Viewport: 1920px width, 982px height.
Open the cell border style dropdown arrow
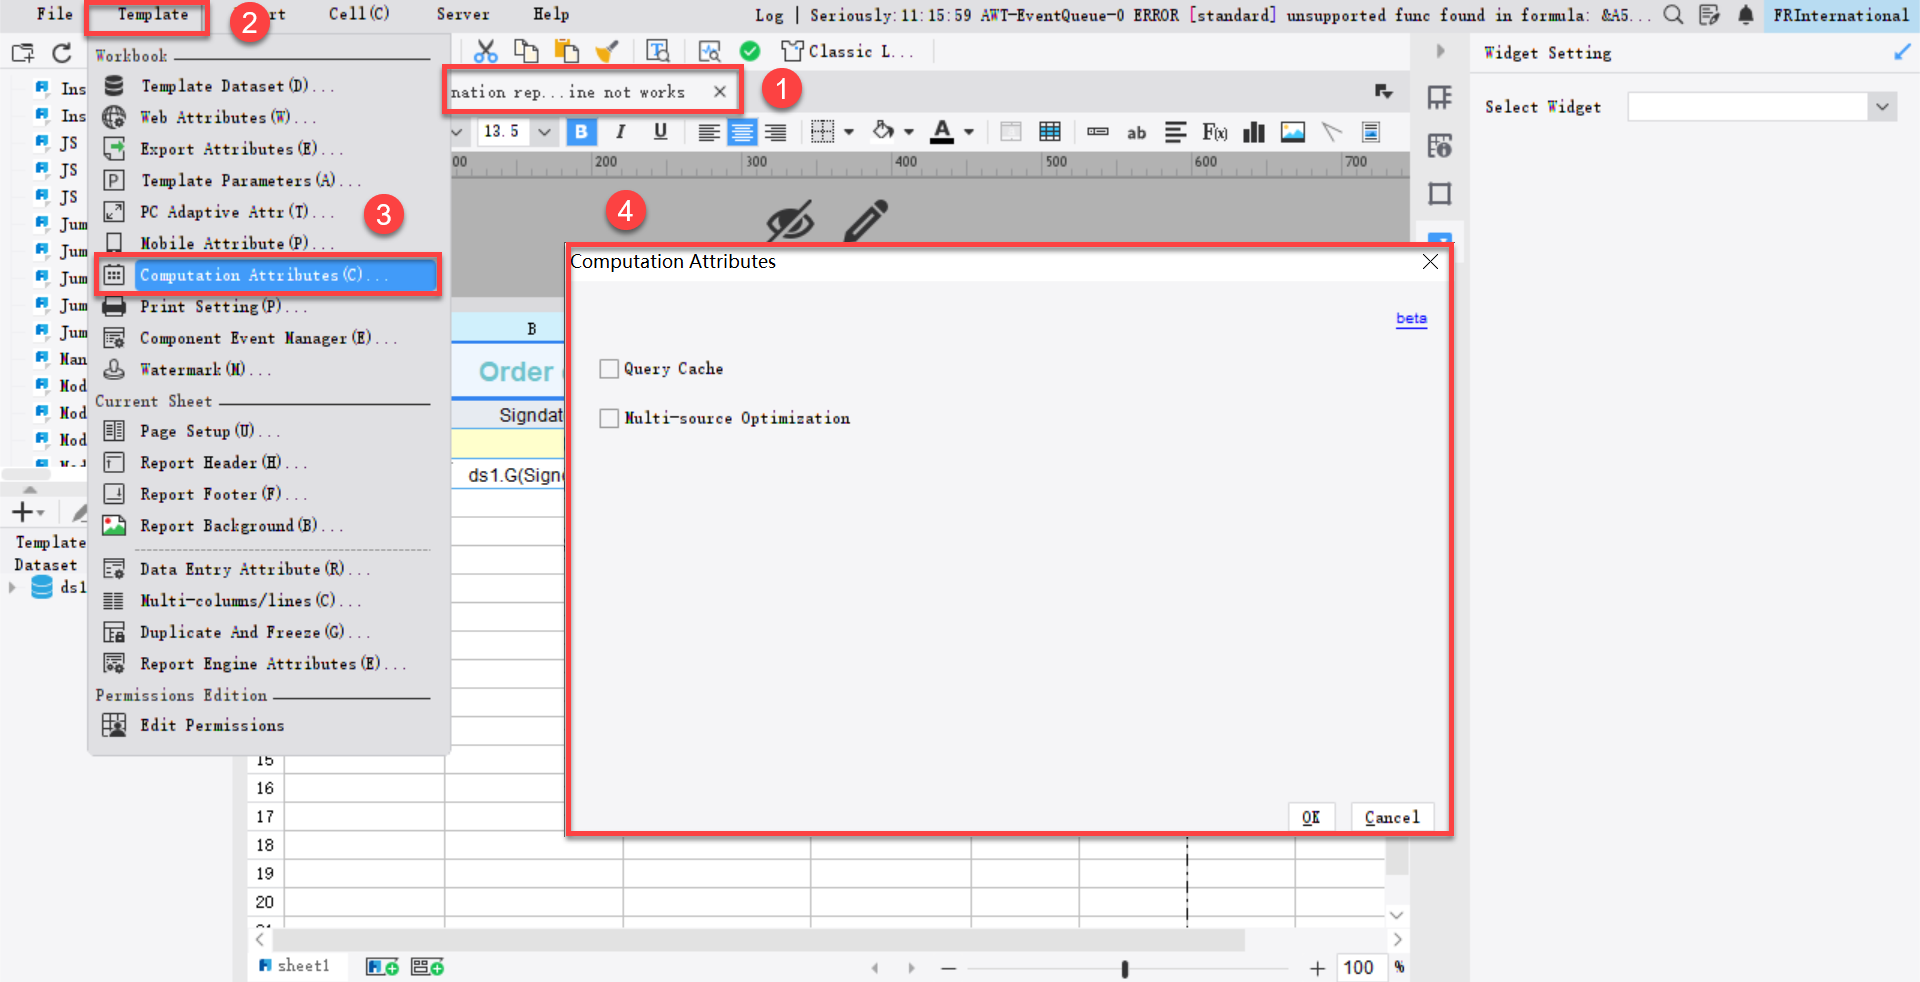[x=849, y=132]
